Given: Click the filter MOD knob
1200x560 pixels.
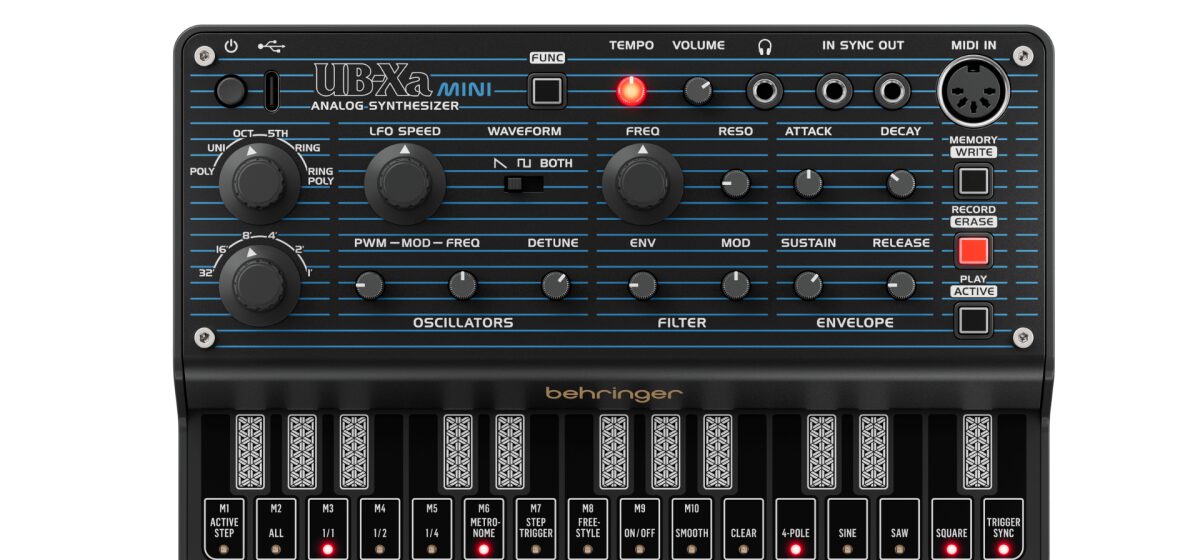Looking at the screenshot, I should pyautogui.click(x=735, y=286).
